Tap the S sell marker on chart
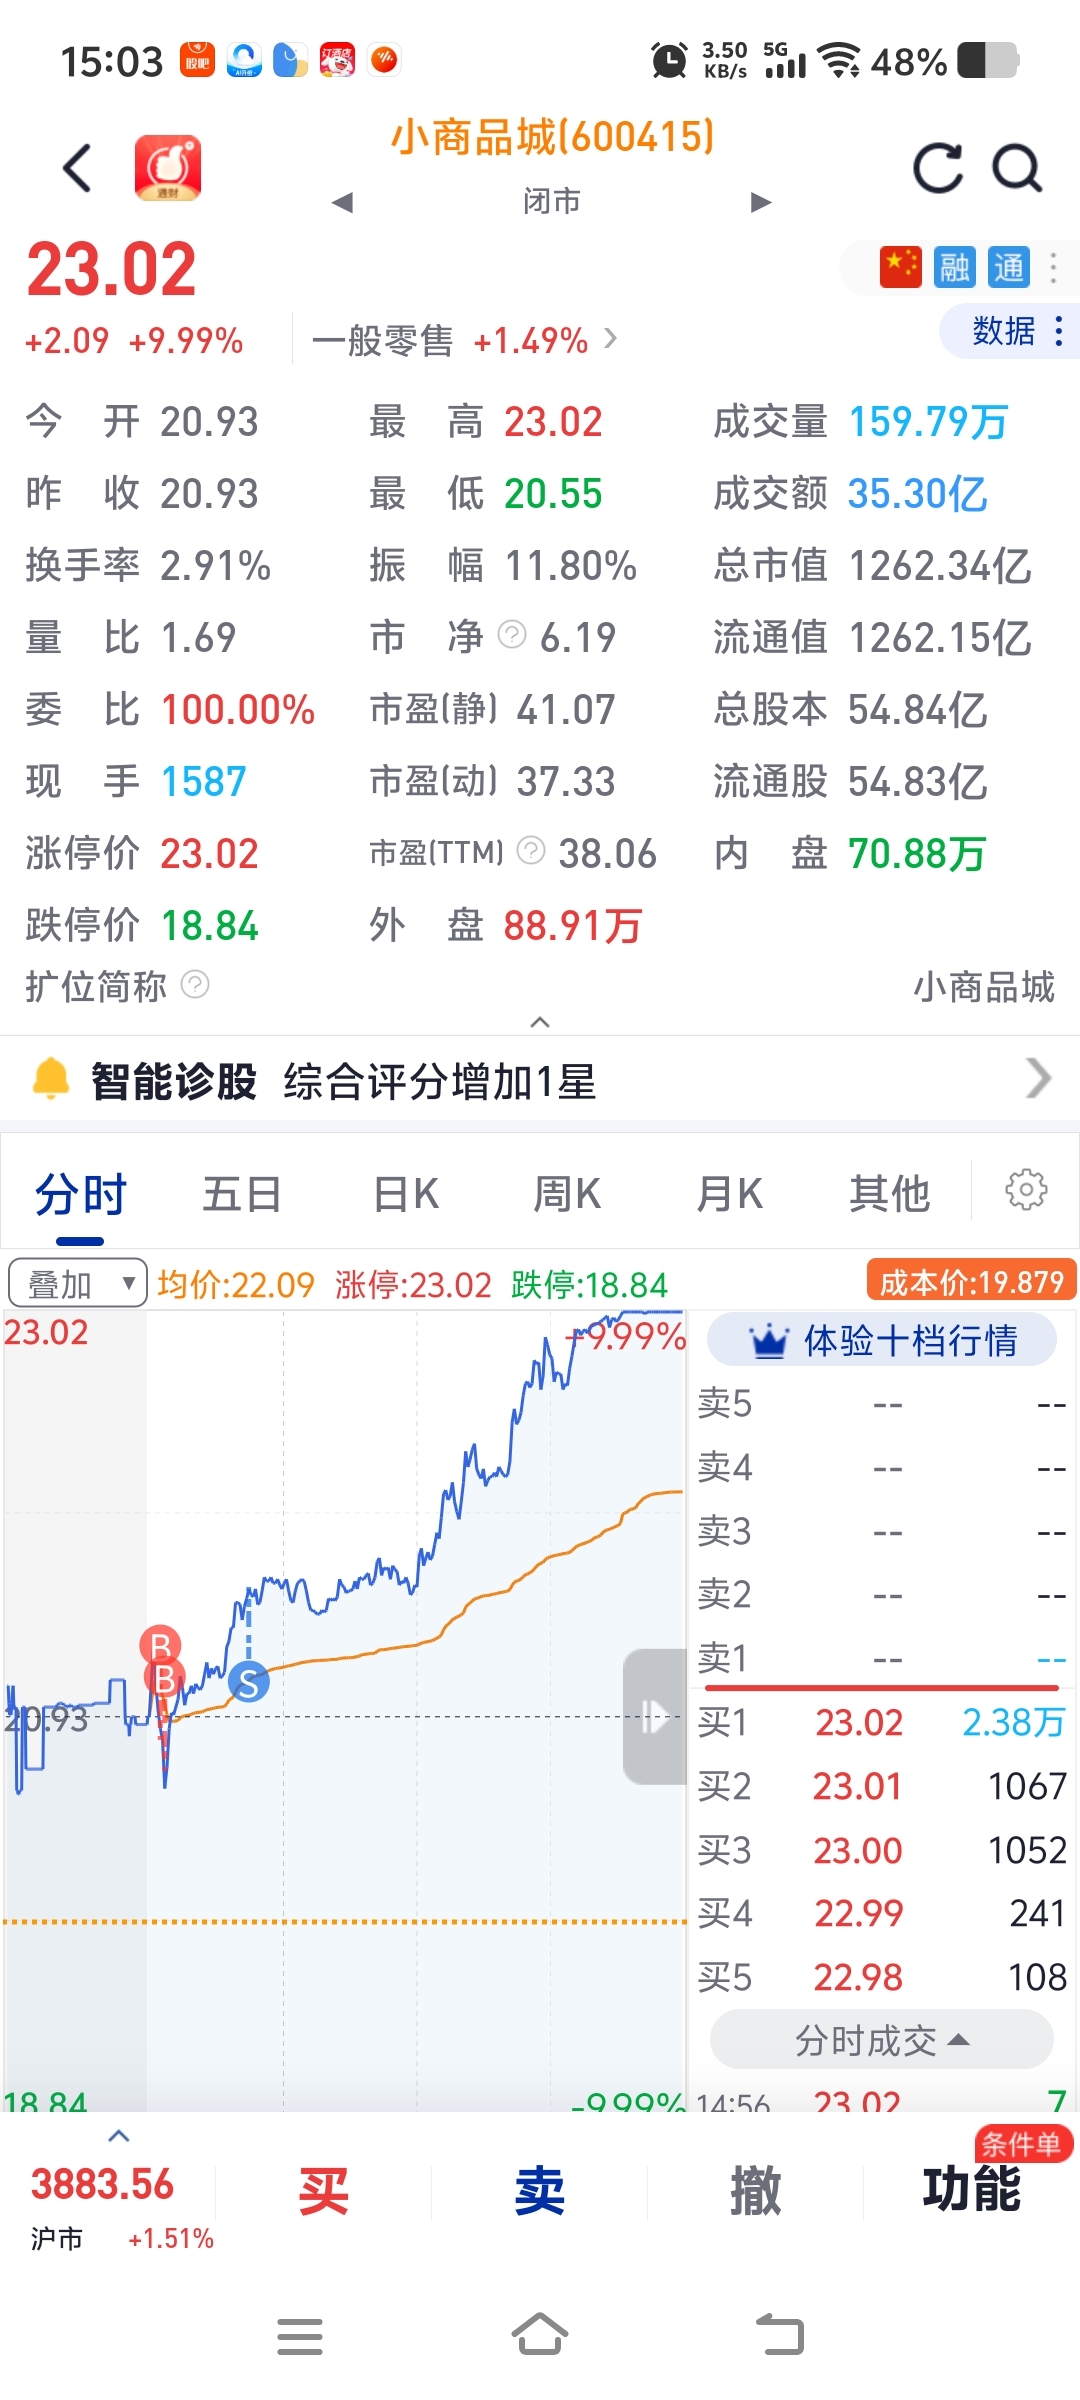 coord(249,1683)
